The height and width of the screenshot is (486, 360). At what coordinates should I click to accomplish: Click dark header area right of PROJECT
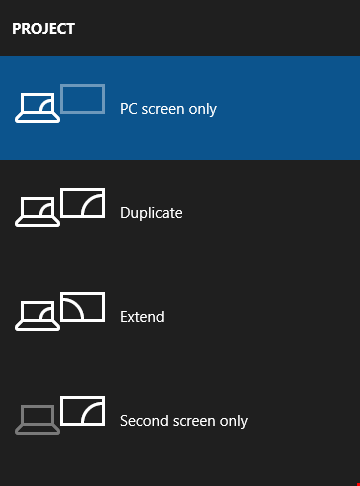coord(217,28)
